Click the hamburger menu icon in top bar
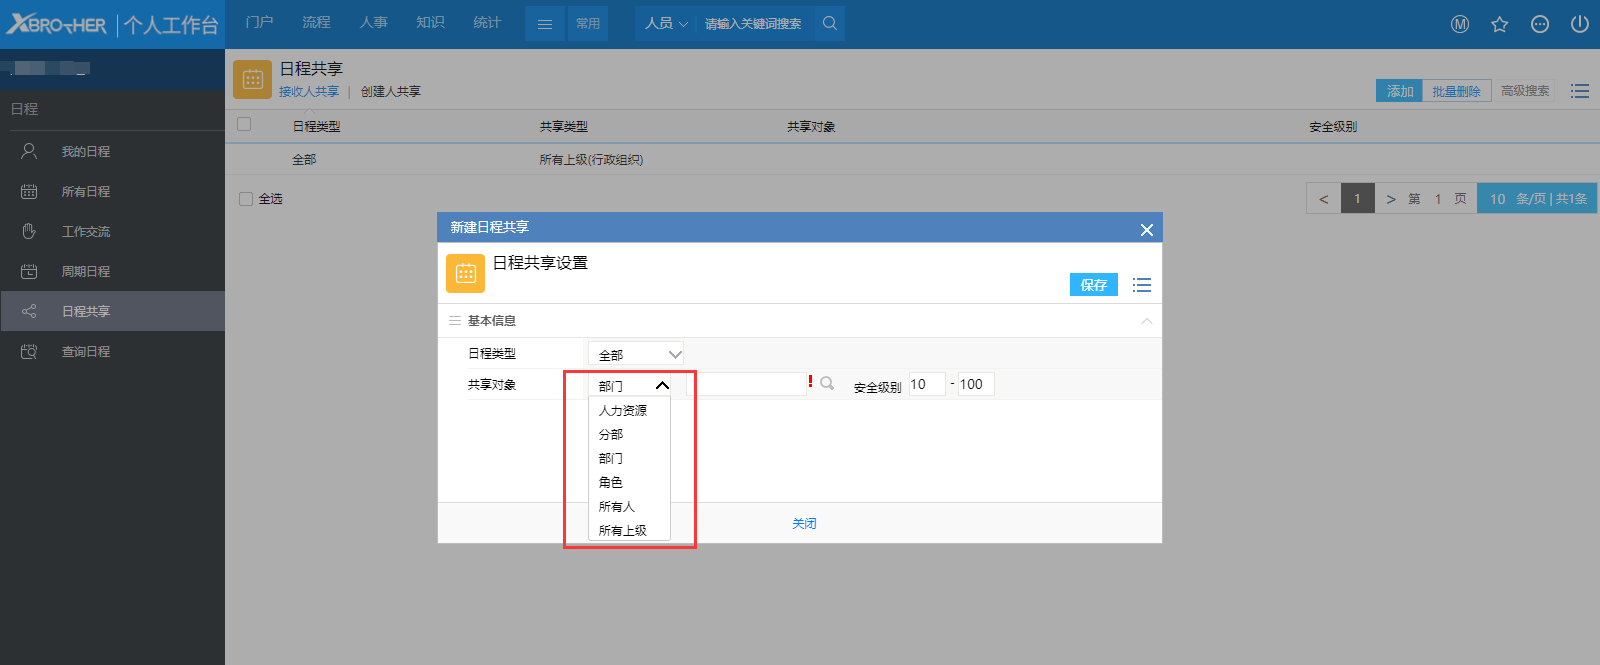The height and width of the screenshot is (665, 1600). coord(545,24)
